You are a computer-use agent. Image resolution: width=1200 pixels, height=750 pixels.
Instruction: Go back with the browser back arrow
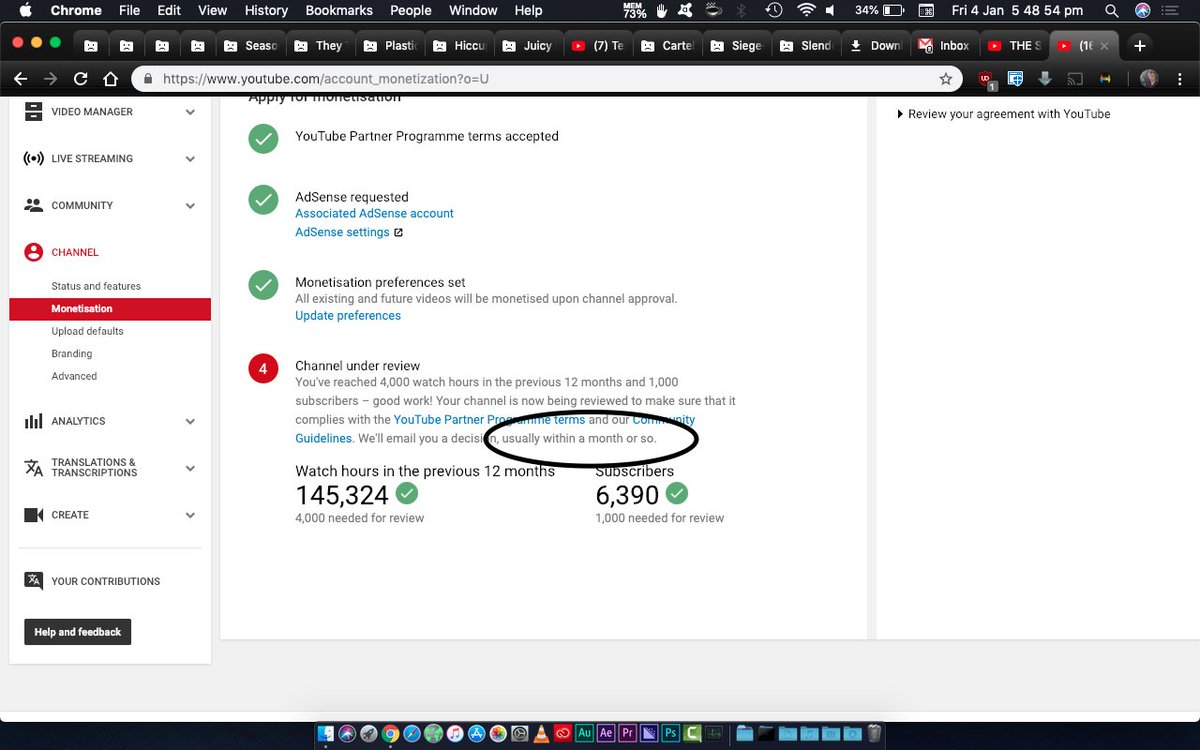[x=21, y=79]
